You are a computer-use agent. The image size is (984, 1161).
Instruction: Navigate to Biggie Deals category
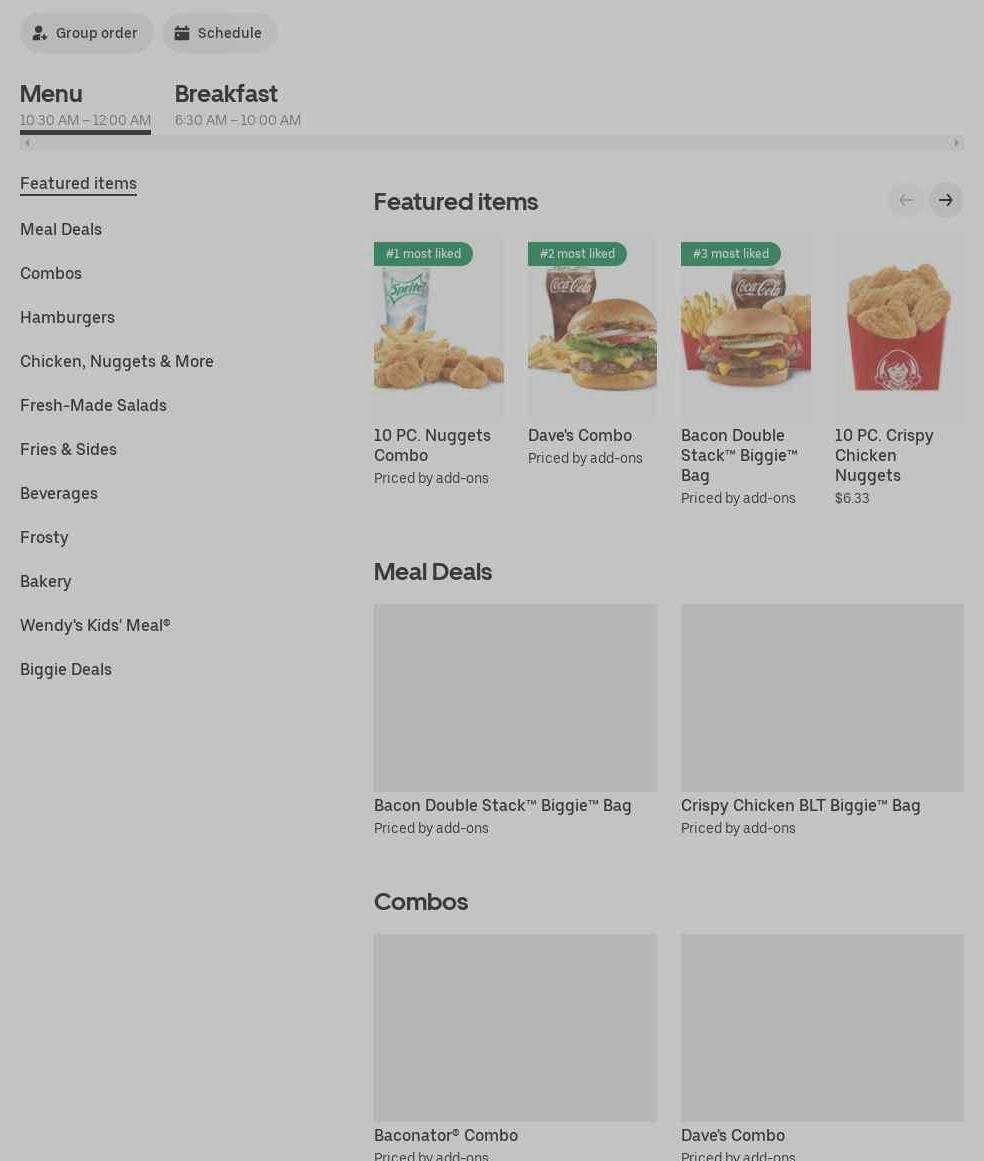[x=66, y=669]
